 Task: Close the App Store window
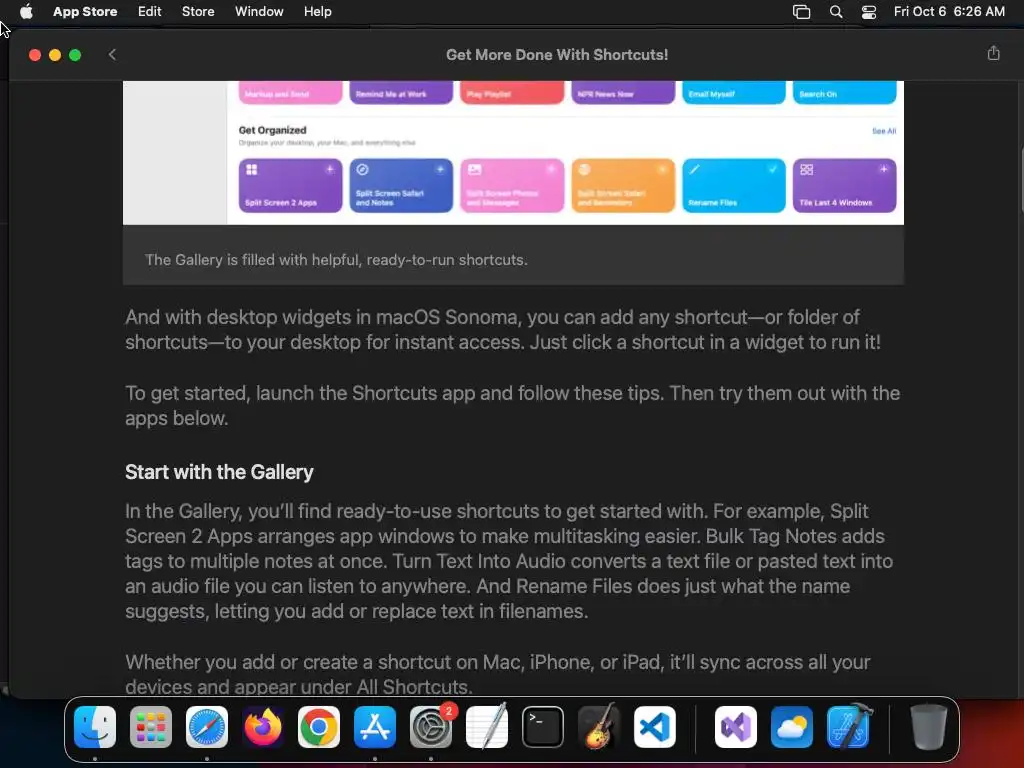tap(35, 55)
